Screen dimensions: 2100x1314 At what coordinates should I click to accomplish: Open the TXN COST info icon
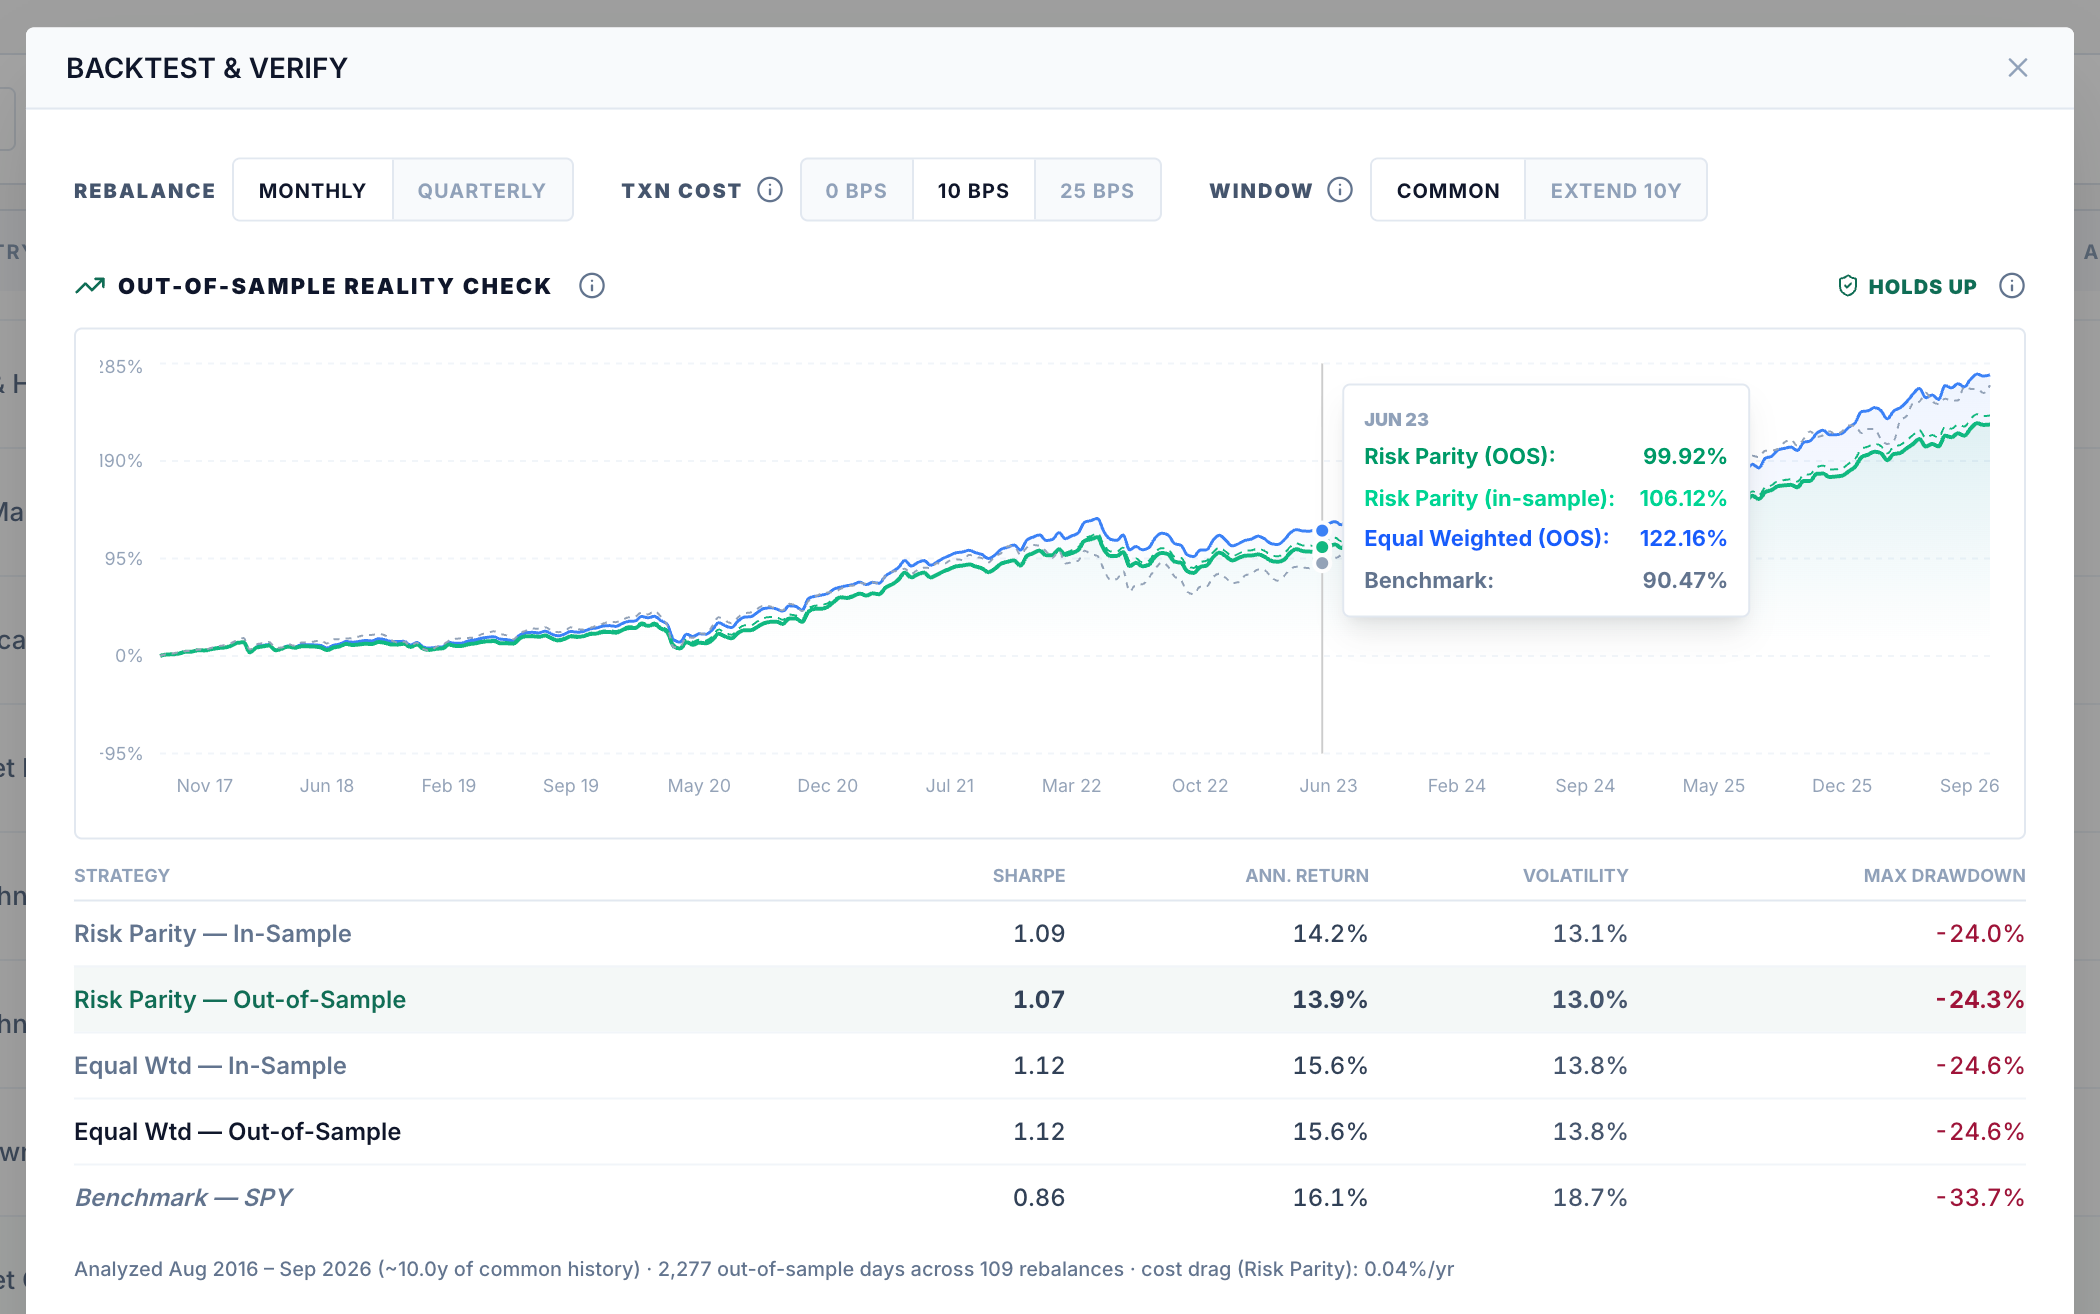click(770, 190)
